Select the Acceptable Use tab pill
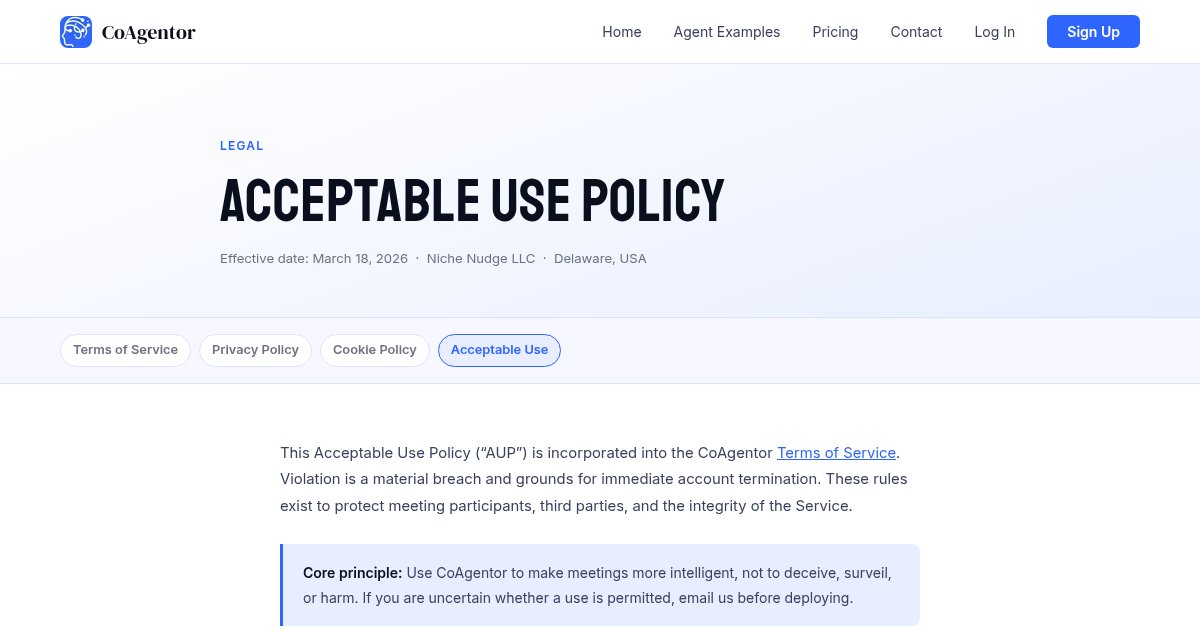The width and height of the screenshot is (1200, 630). [x=499, y=350]
